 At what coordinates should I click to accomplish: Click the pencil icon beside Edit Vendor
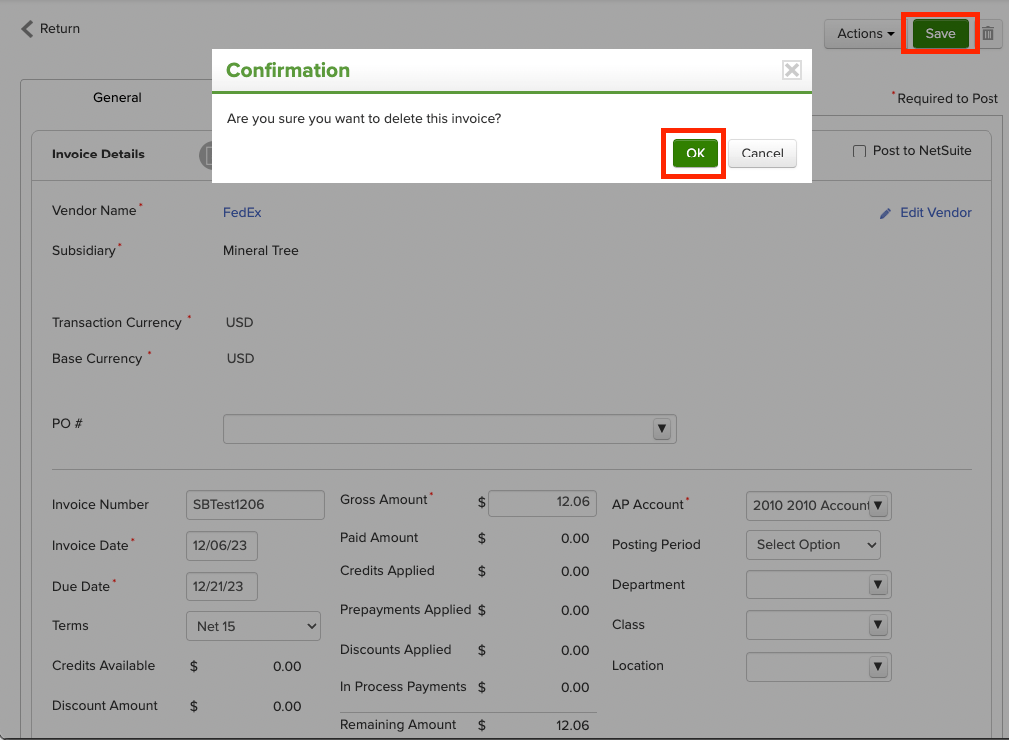884,212
